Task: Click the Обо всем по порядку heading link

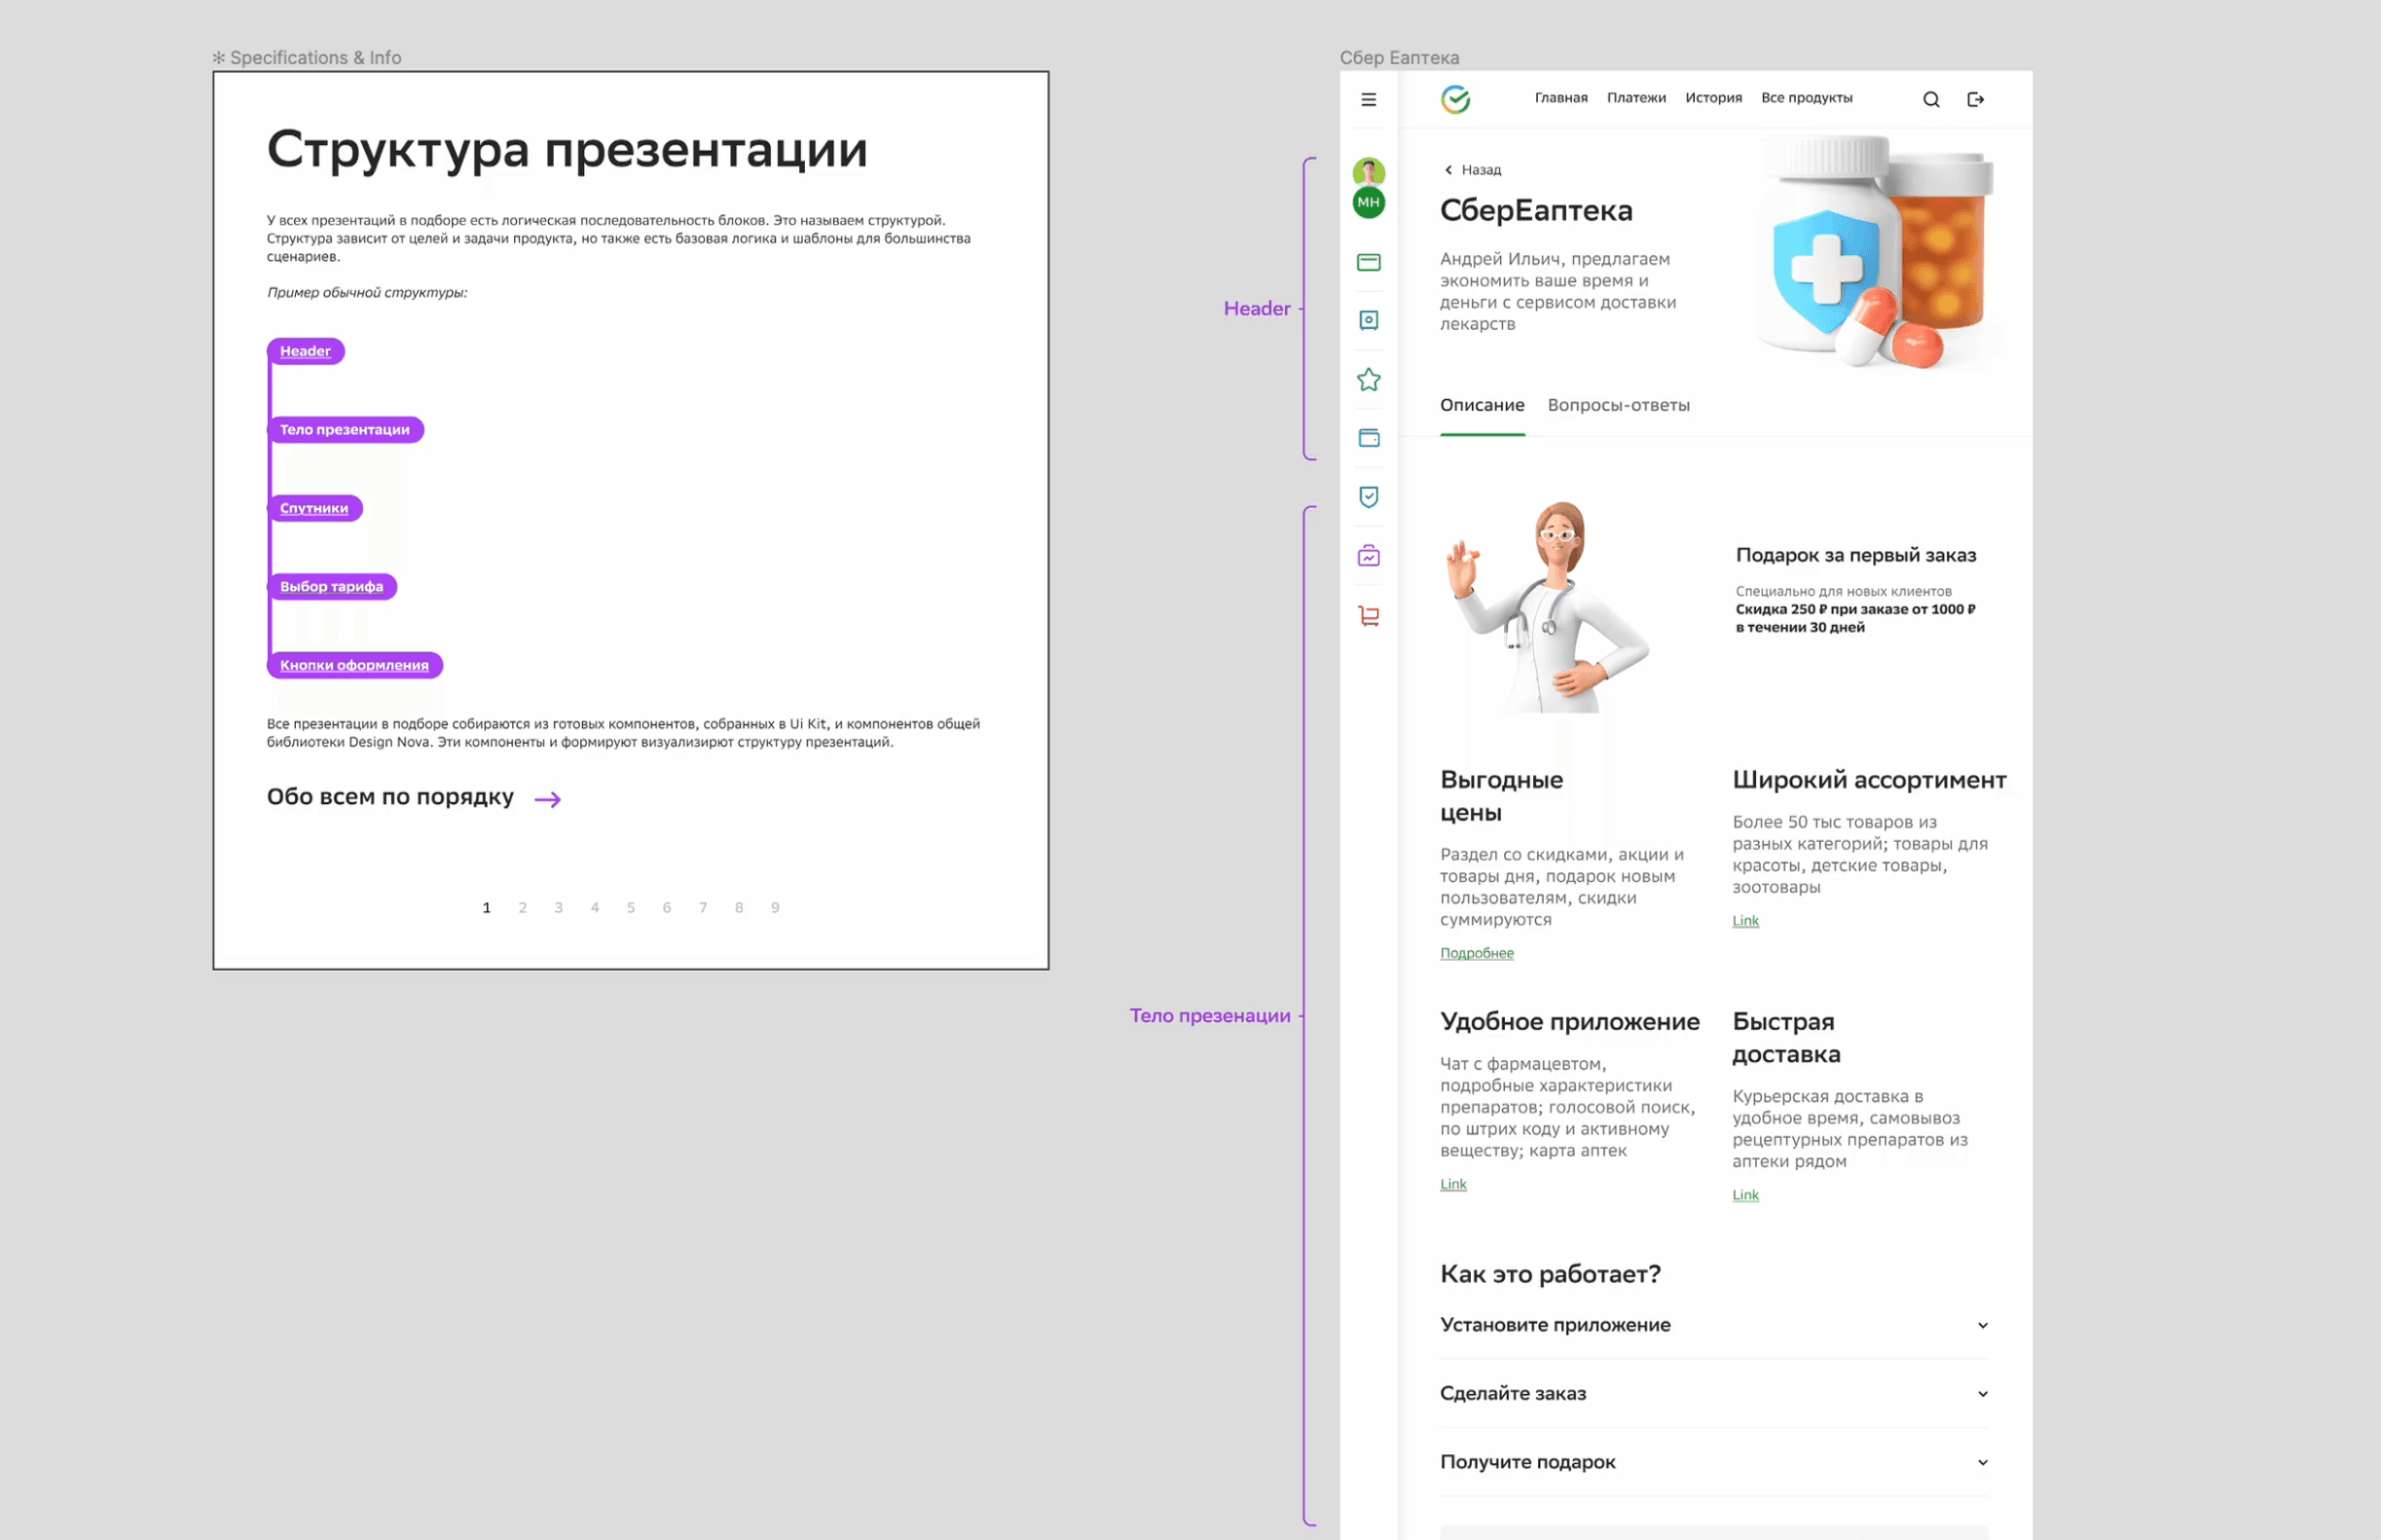Action: pyautogui.click(x=390, y=797)
